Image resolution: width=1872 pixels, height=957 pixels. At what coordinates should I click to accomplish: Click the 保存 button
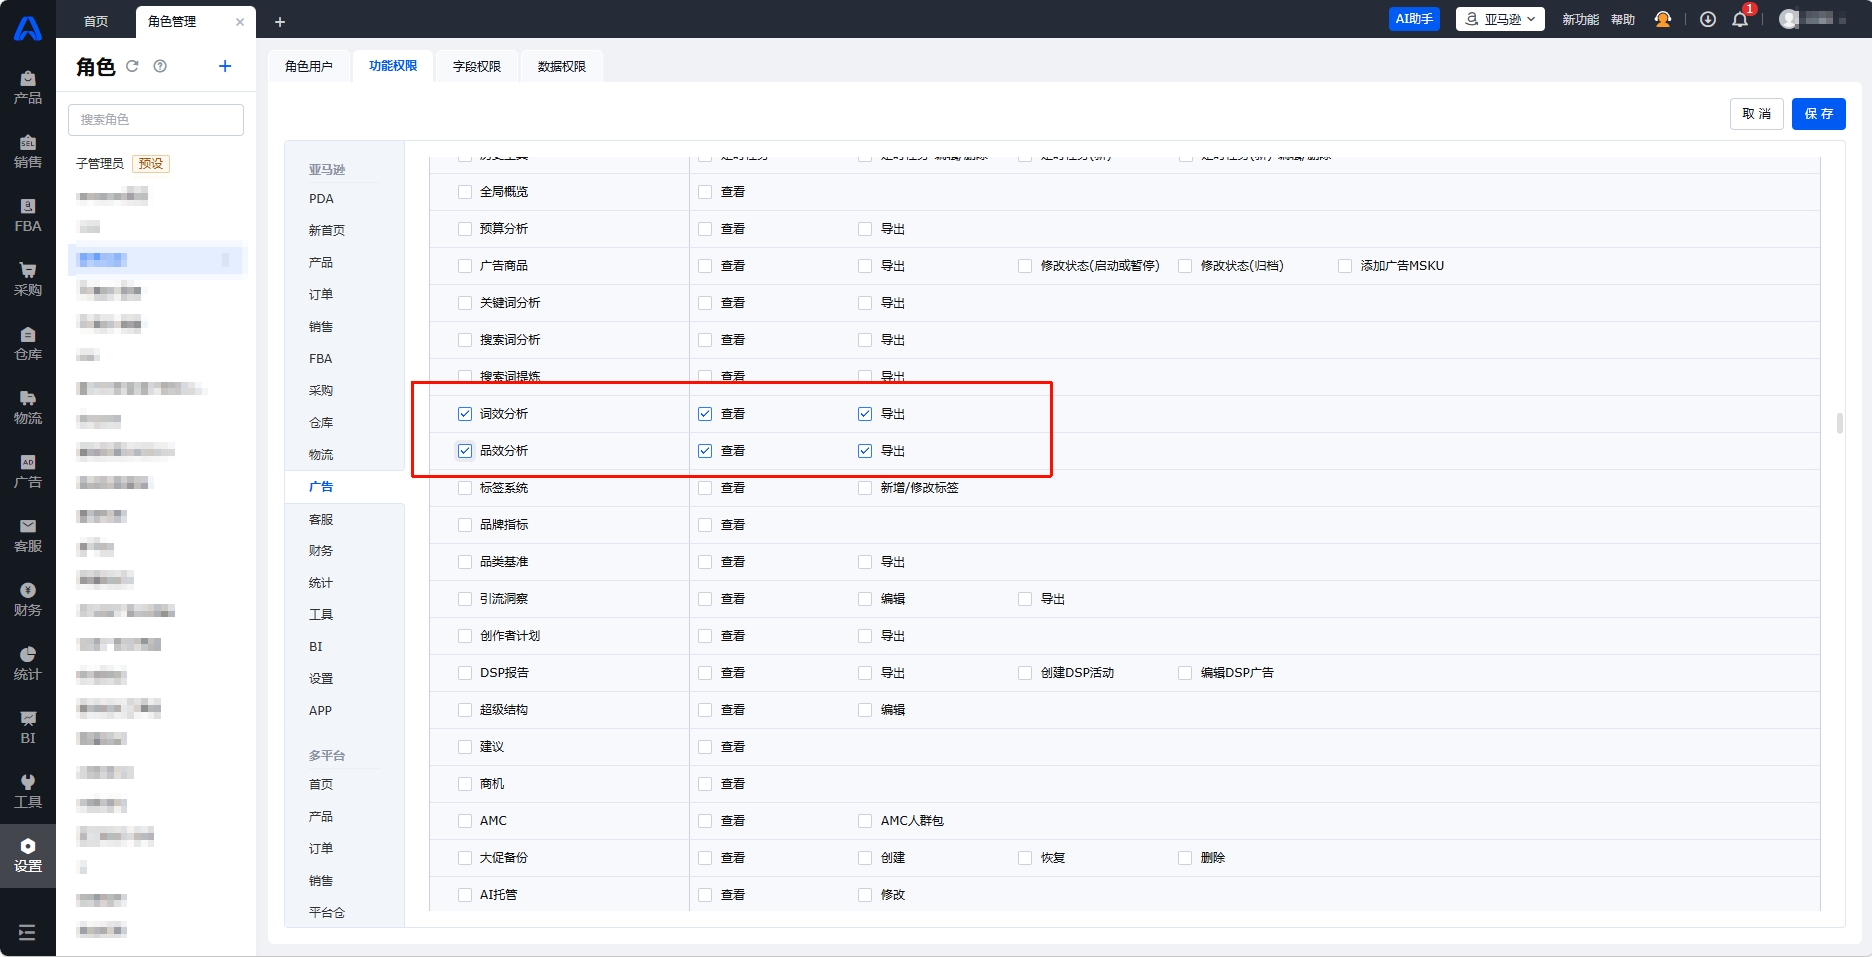[1818, 114]
